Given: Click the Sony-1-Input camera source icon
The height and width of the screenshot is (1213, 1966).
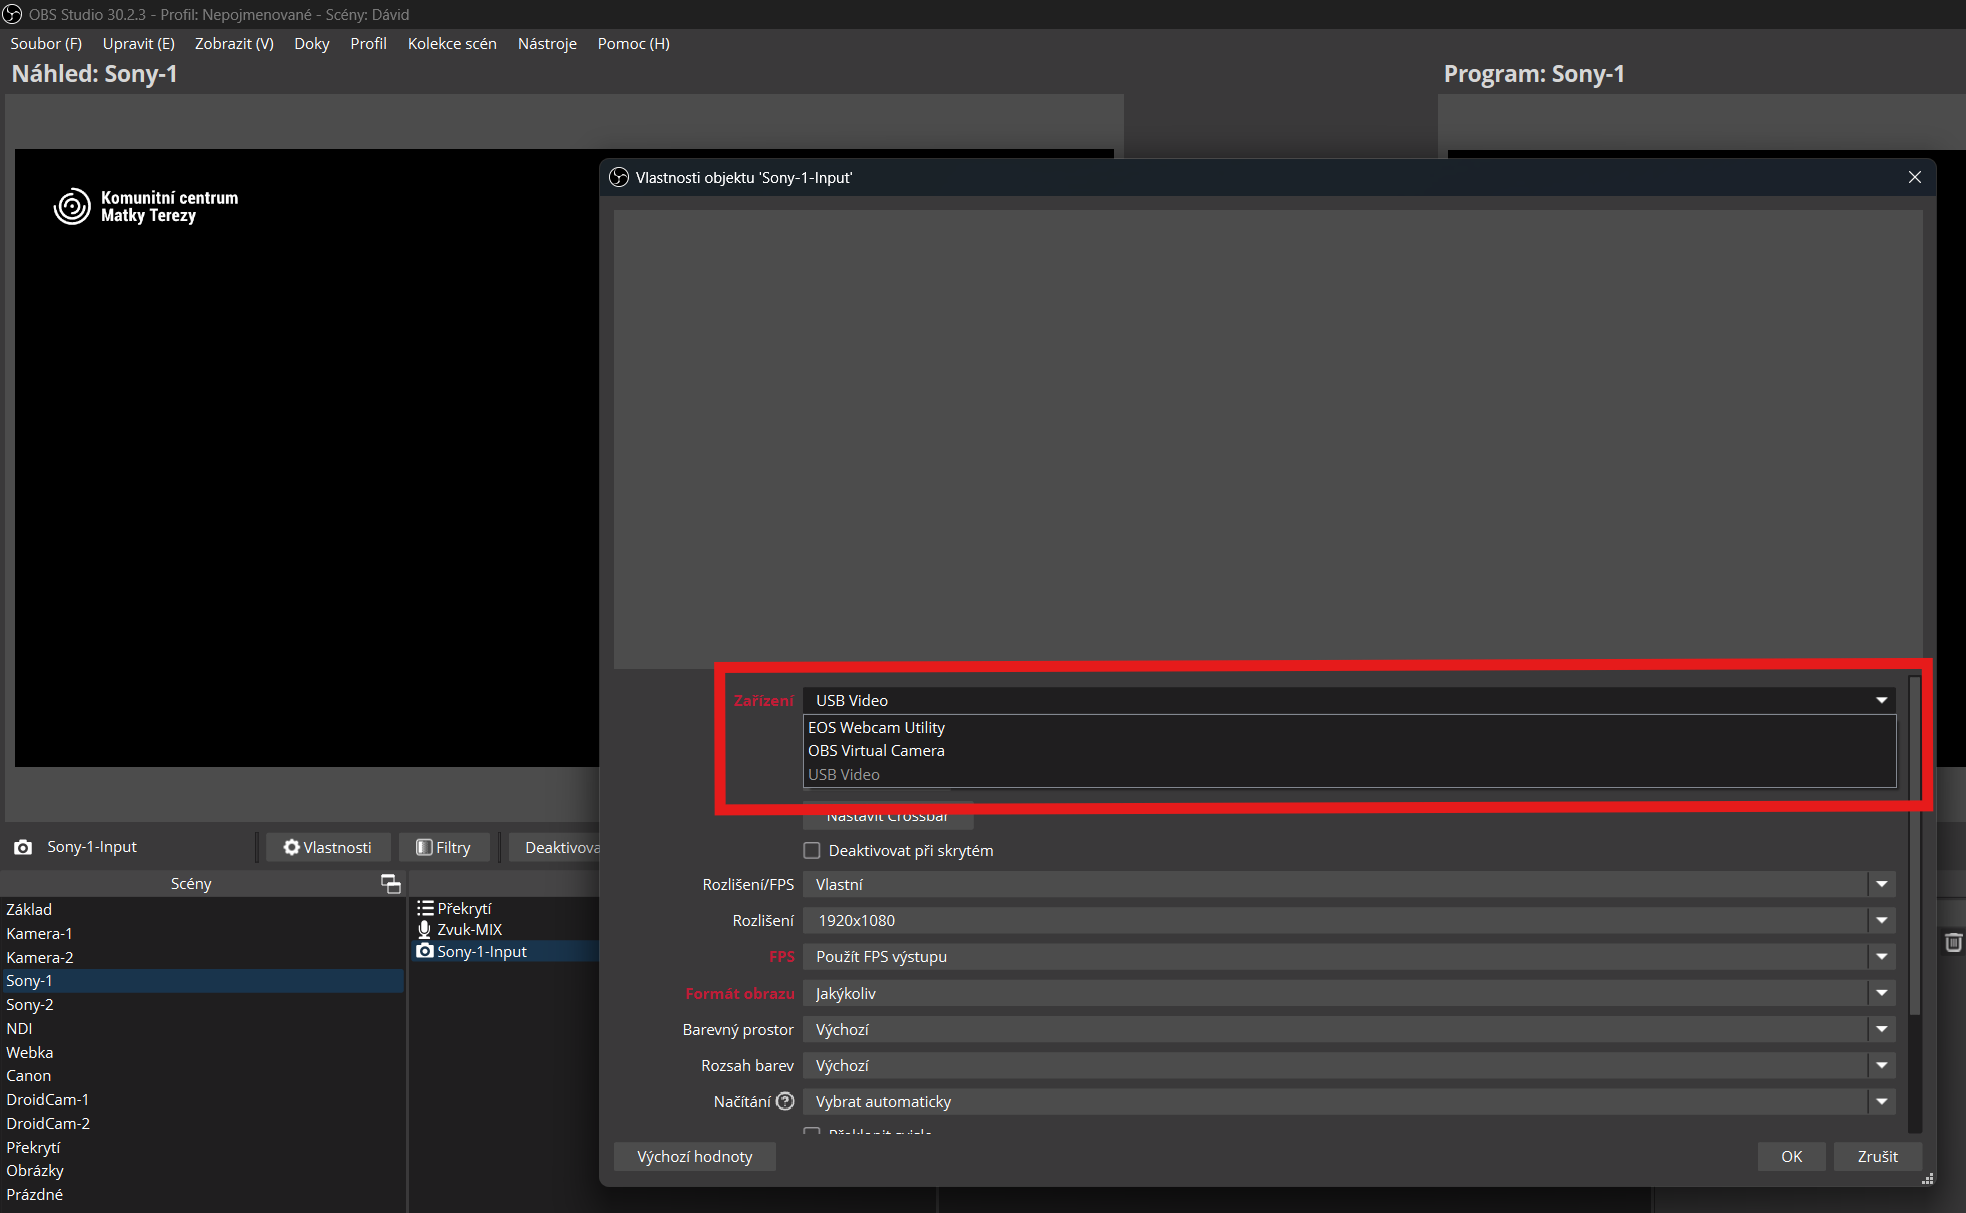Looking at the screenshot, I should click(x=425, y=951).
